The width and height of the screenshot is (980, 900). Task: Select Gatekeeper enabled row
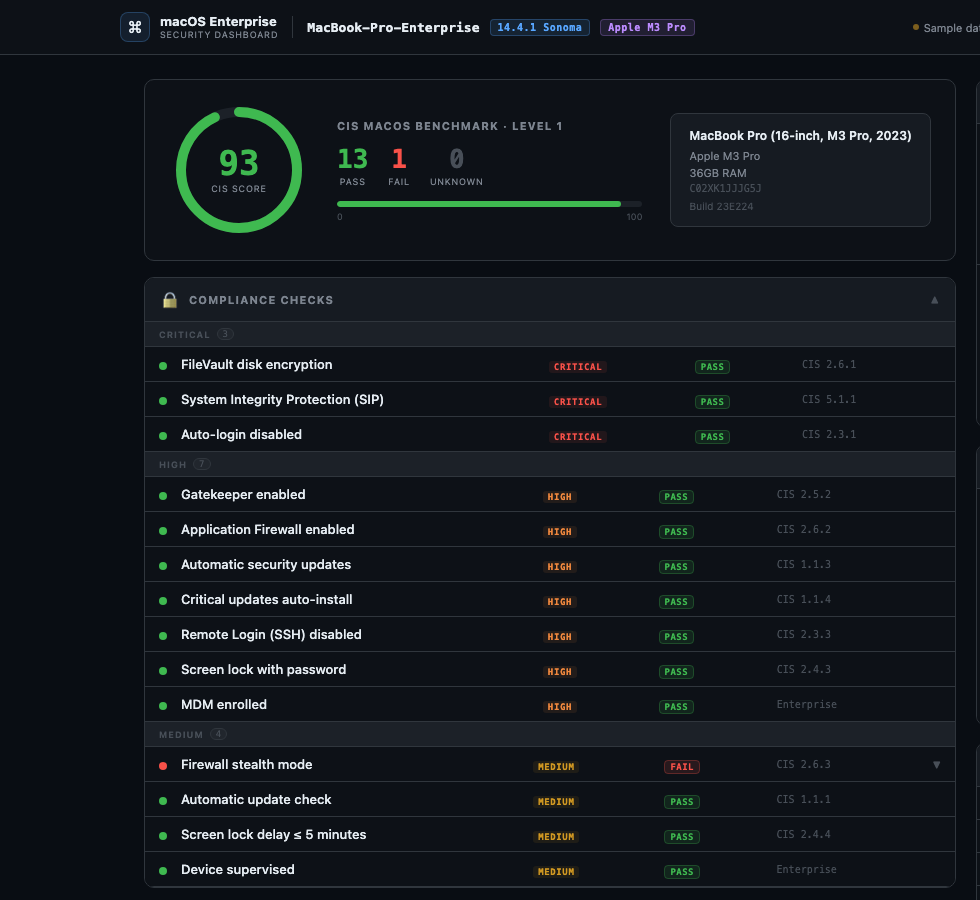click(x=549, y=494)
